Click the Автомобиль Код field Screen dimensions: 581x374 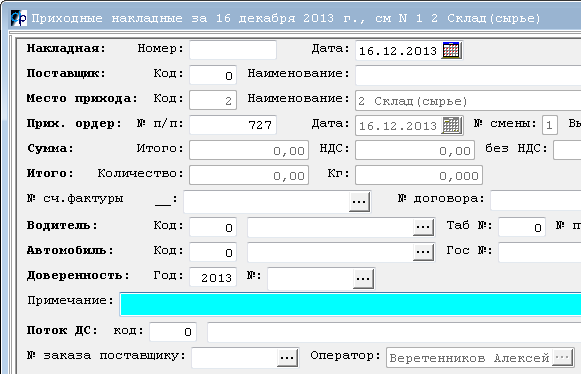coord(213,252)
